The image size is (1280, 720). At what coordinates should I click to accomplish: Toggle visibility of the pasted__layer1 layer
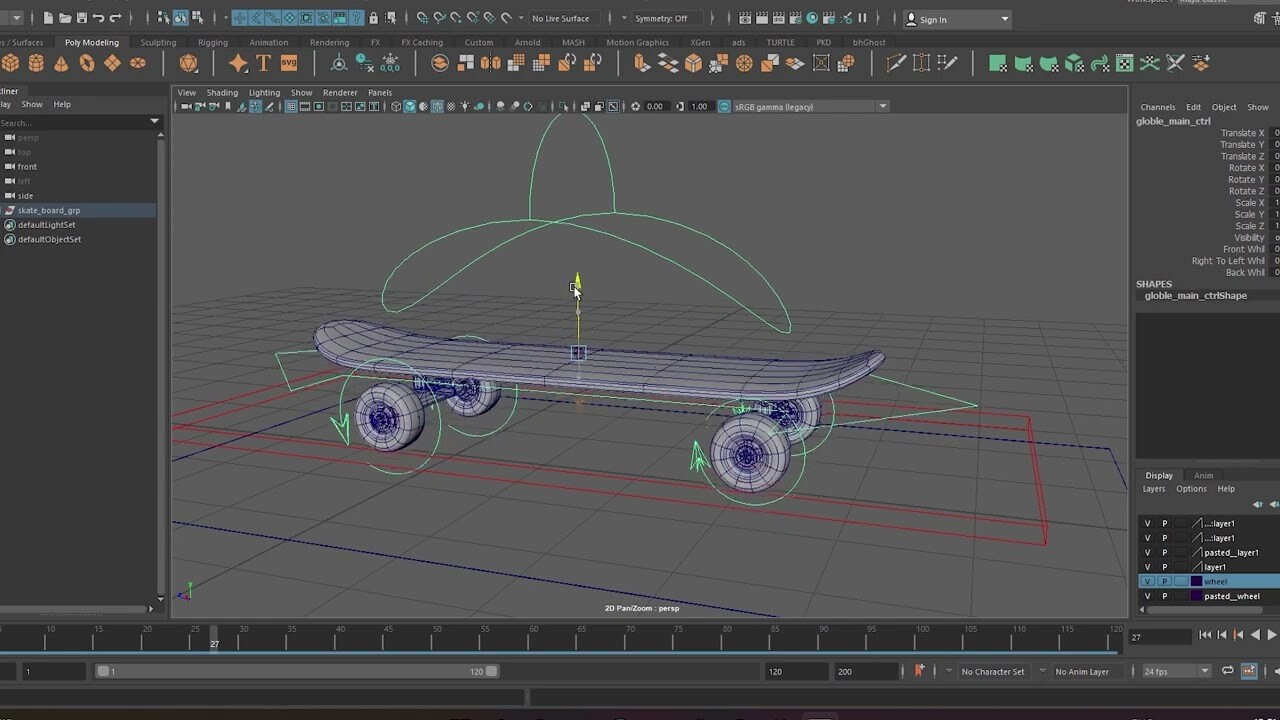[1148, 552]
